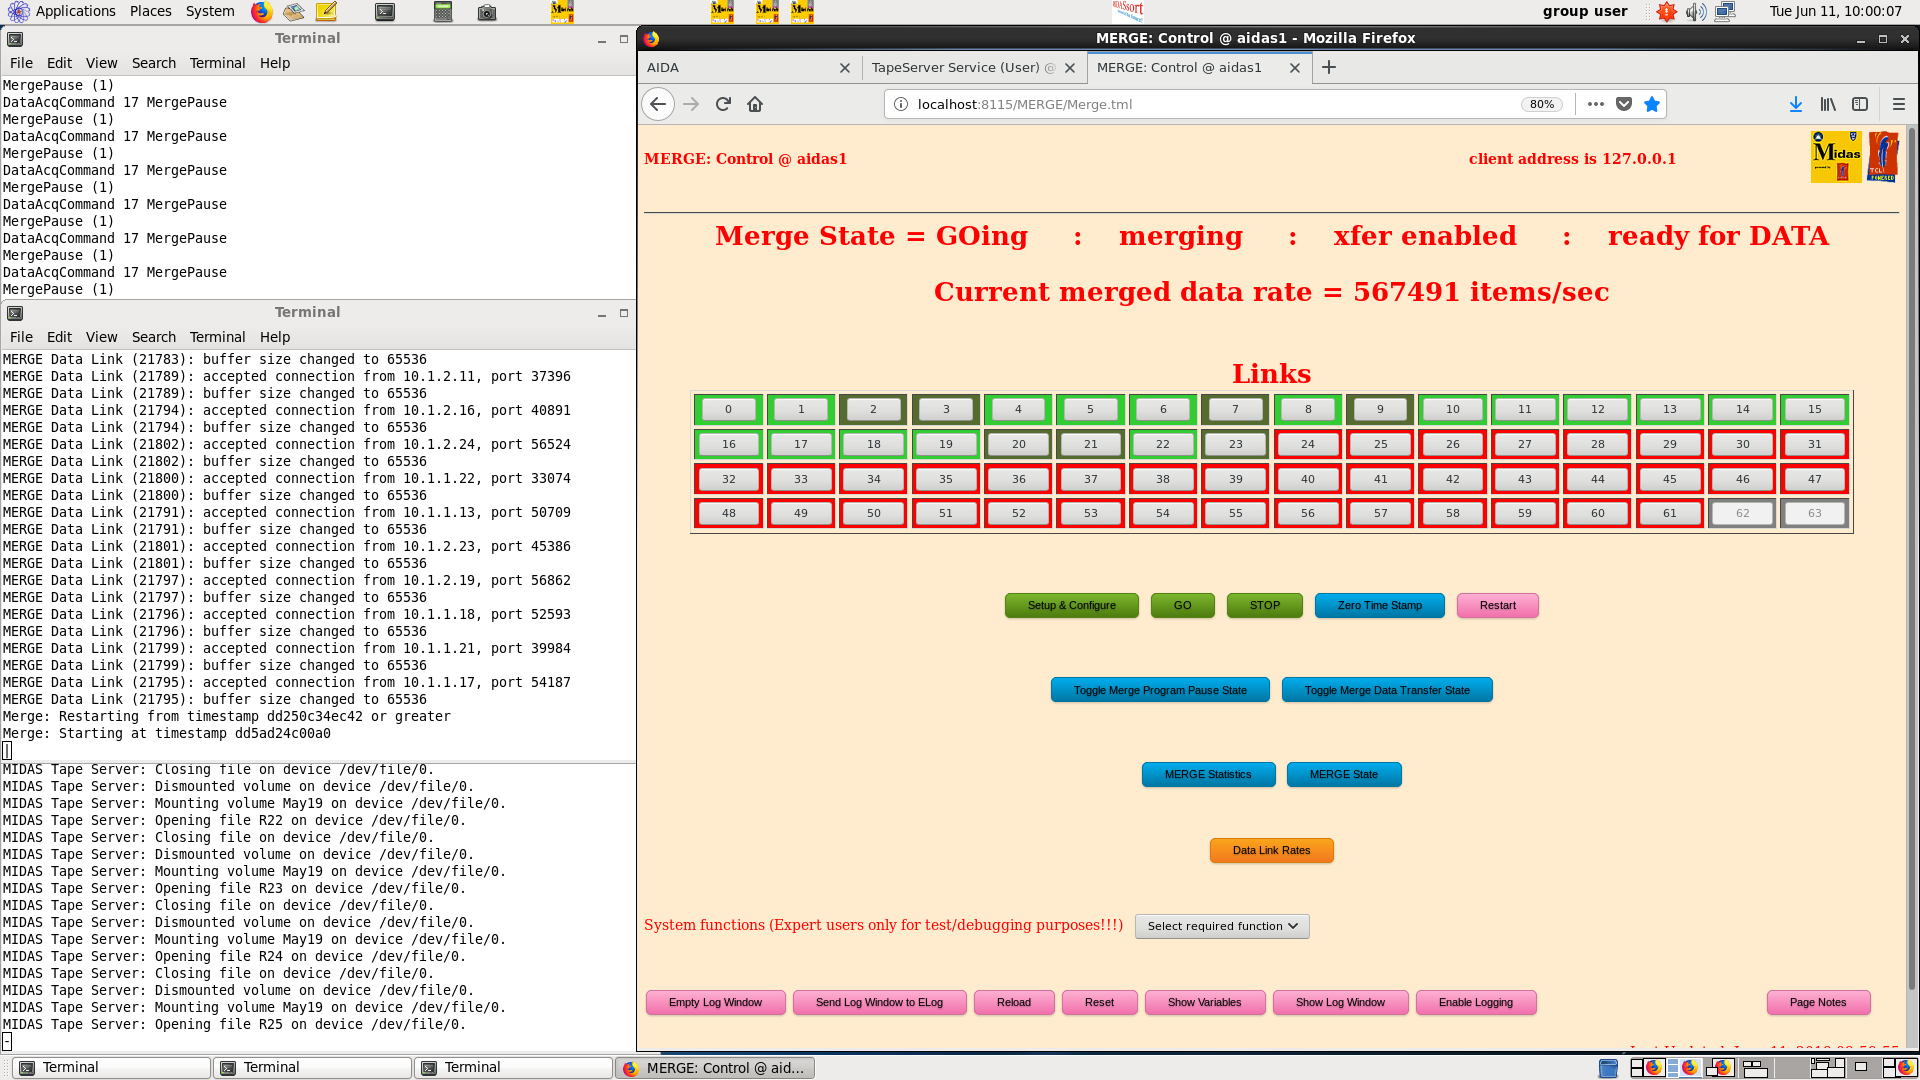Launch calculator from top panel
Viewport: 1920px width, 1080px height.
click(x=443, y=12)
